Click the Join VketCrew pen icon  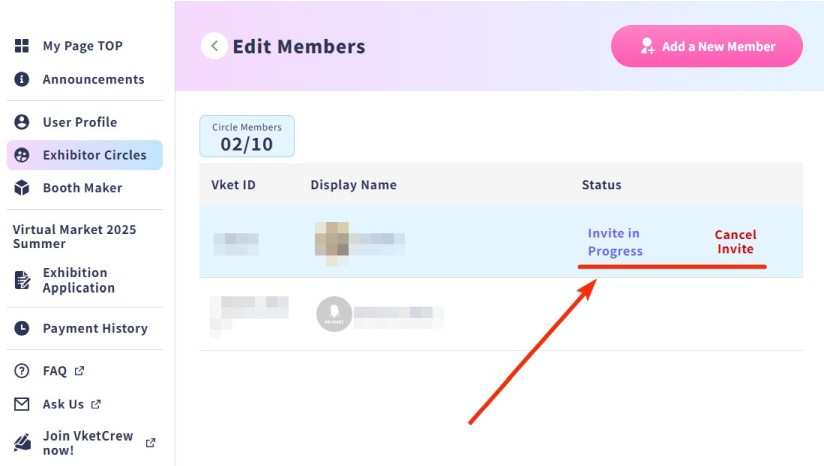pyautogui.click(x=22, y=442)
